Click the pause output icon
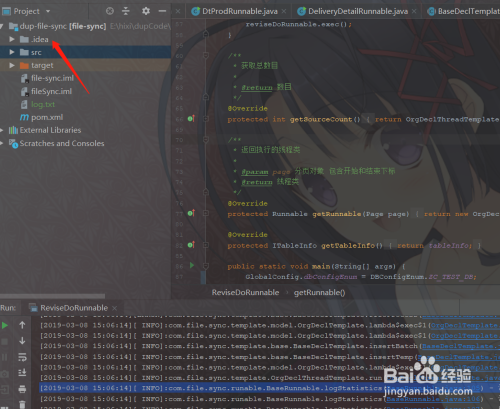This screenshot has width=500, height=409. tap(5, 357)
